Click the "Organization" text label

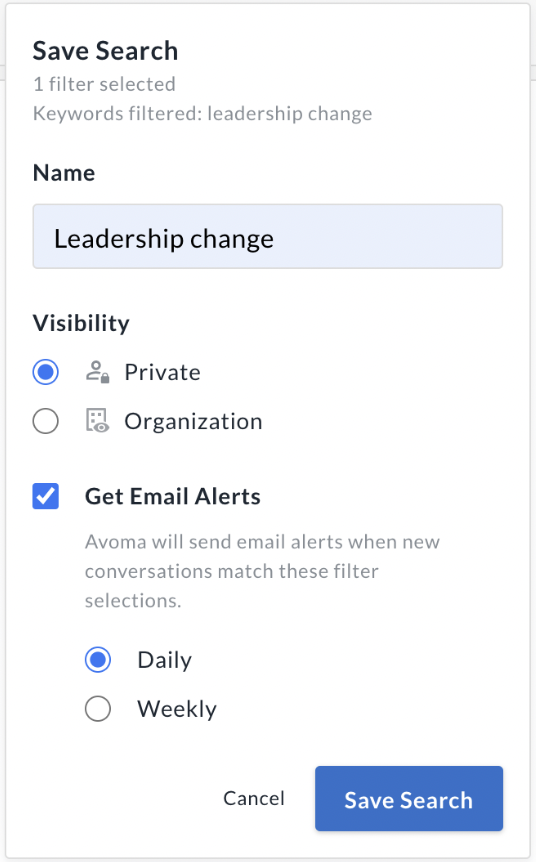pos(194,422)
